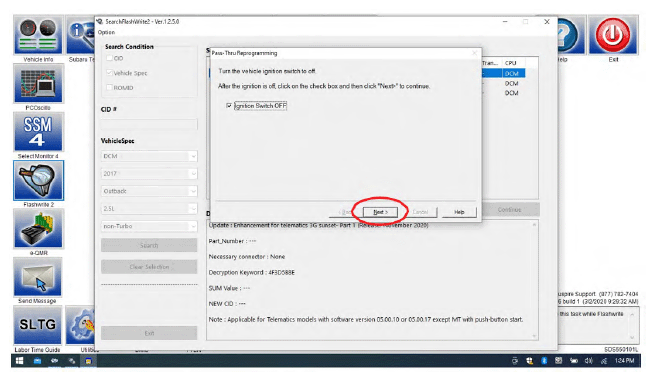Toggle the ROMID checkbox
The image size is (655, 381).
coord(109,87)
